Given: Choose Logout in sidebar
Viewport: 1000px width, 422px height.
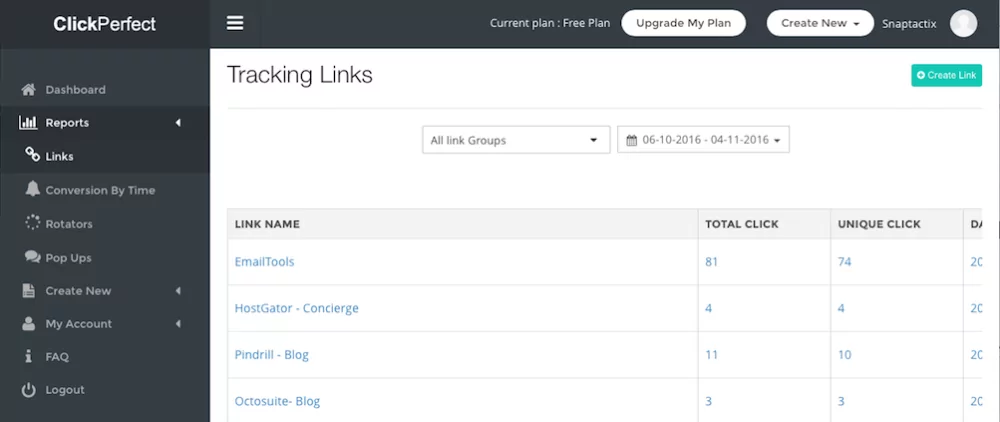Looking at the screenshot, I should [x=64, y=389].
